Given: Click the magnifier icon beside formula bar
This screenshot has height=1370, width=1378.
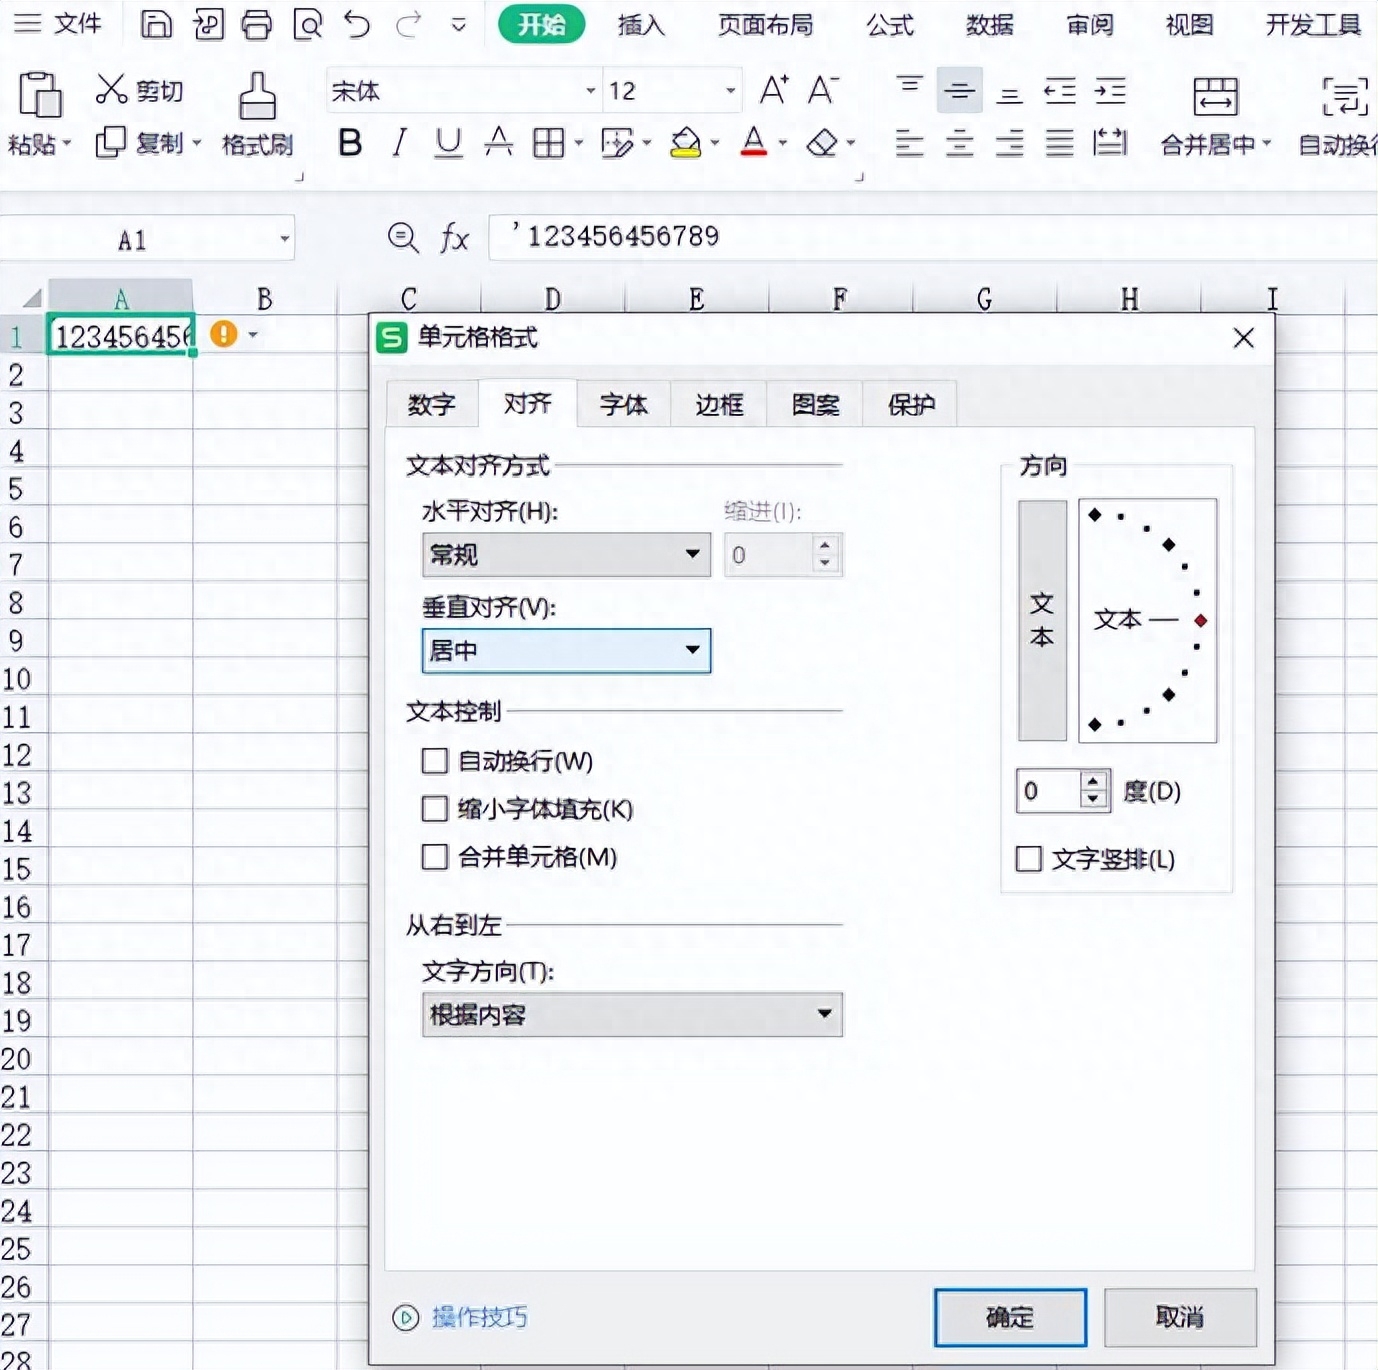Looking at the screenshot, I should pos(403,238).
